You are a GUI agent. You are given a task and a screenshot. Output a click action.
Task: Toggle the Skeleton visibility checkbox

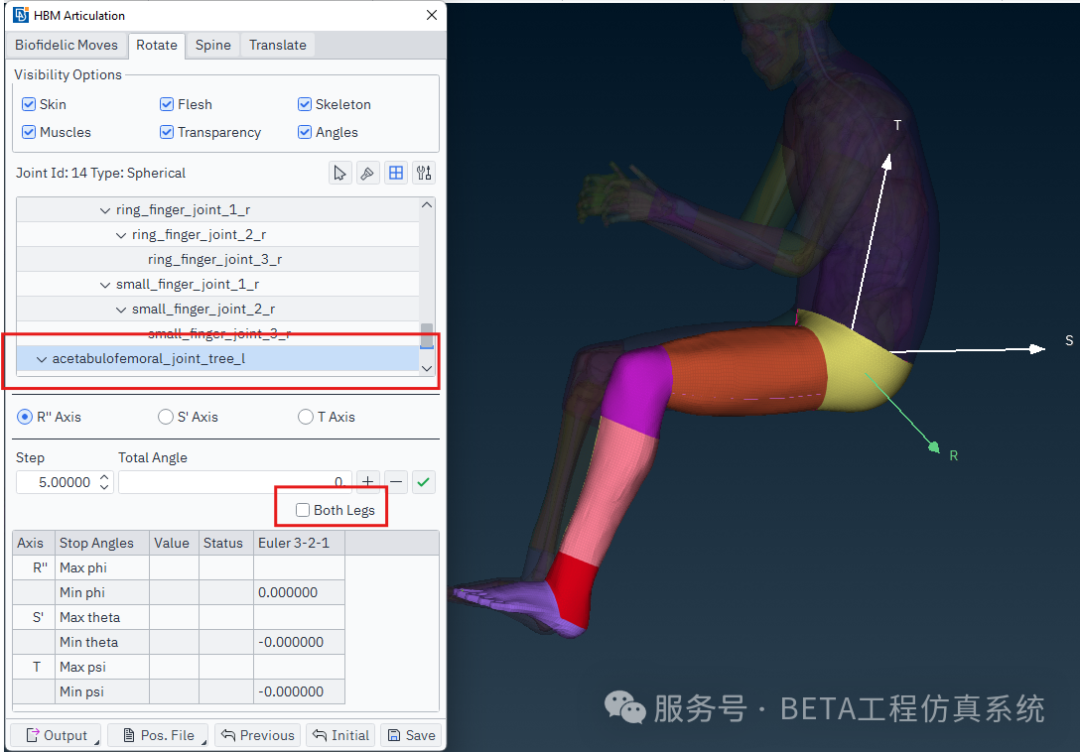pos(304,104)
